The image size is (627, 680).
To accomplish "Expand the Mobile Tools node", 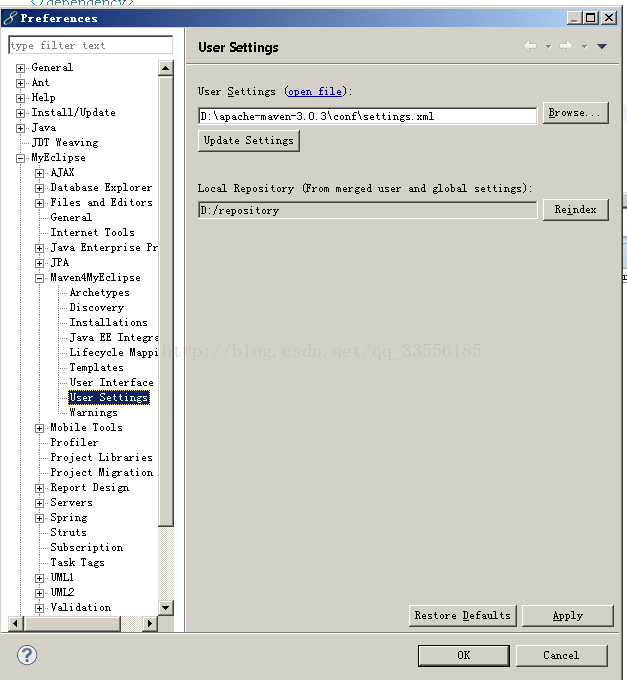I will pyautogui.click(x=39, y=428).
